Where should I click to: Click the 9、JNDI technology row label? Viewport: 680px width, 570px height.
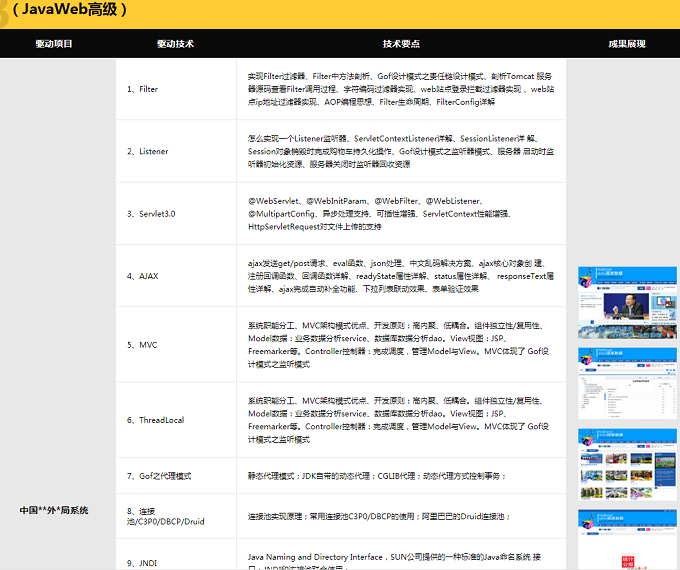pyautogui.click(x=143, y=563)
